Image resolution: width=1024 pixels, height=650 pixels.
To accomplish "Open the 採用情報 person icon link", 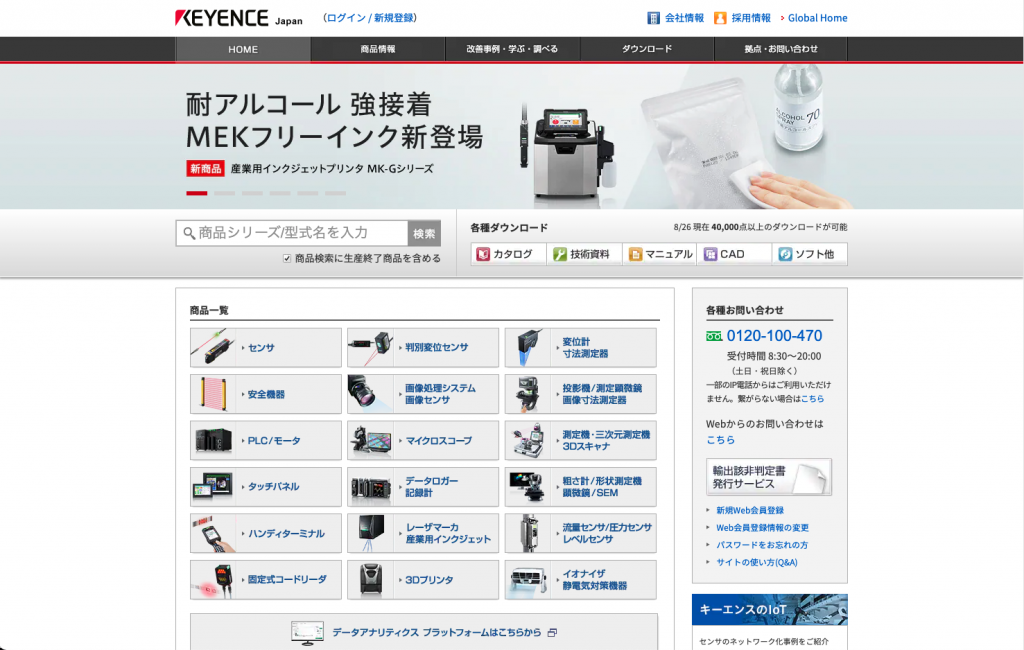I will pyautogui.click(x=720, y=18).
